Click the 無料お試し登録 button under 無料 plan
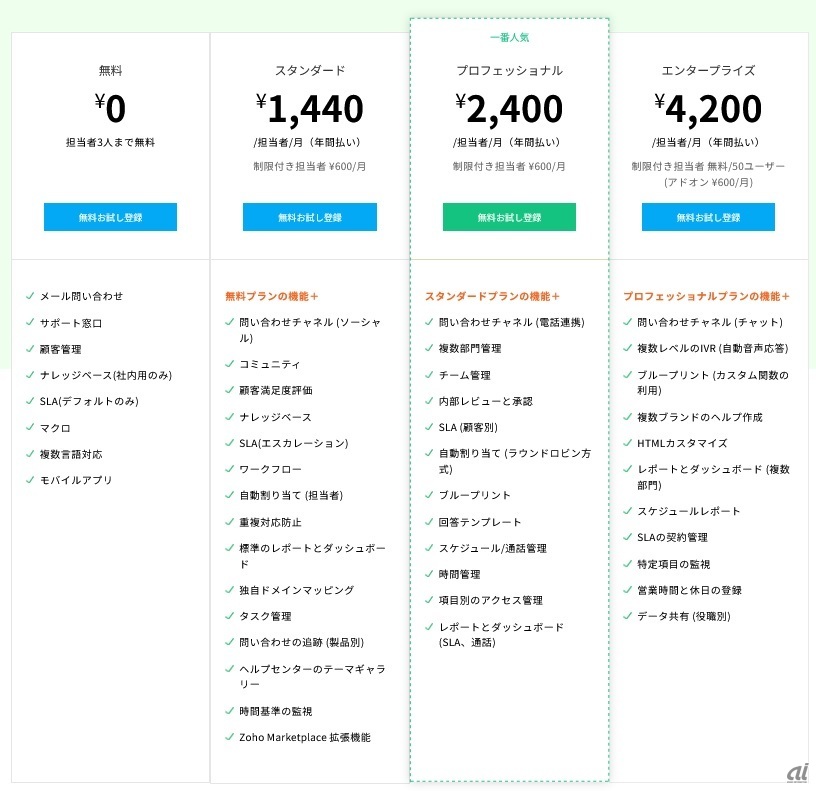Screen dimensions: 816x791 (110, 217)
